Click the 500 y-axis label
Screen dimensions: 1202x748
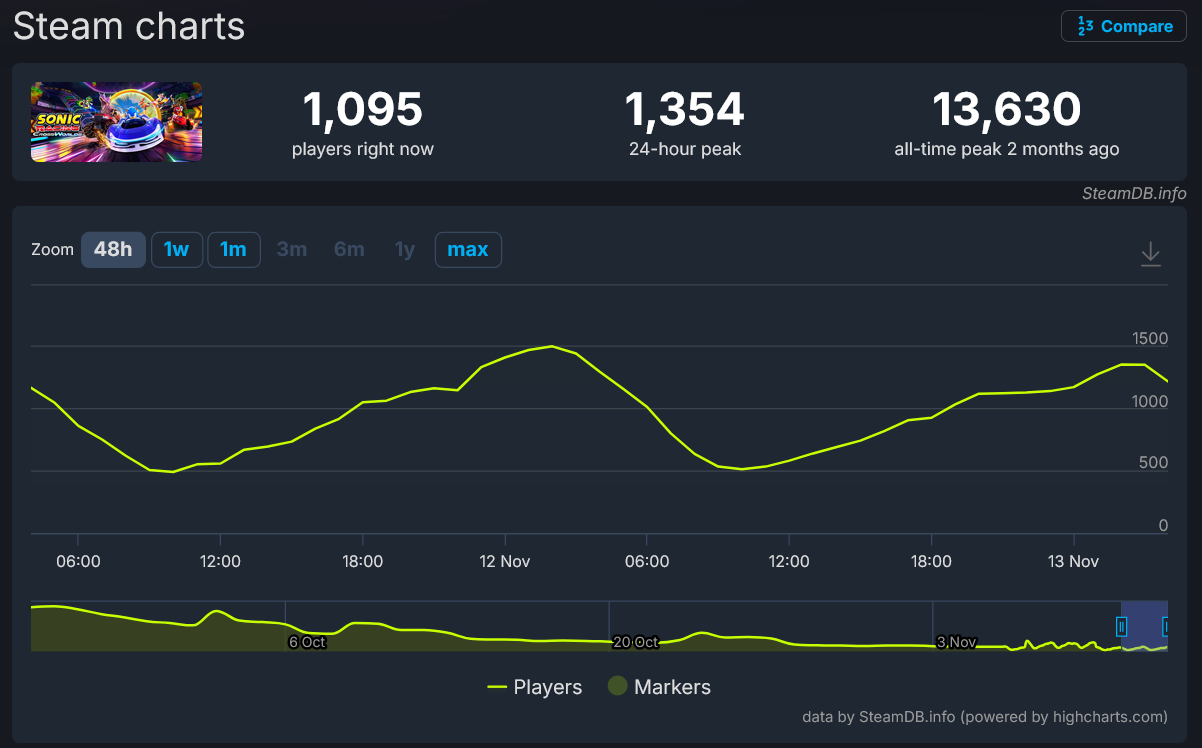[1155, 463]
